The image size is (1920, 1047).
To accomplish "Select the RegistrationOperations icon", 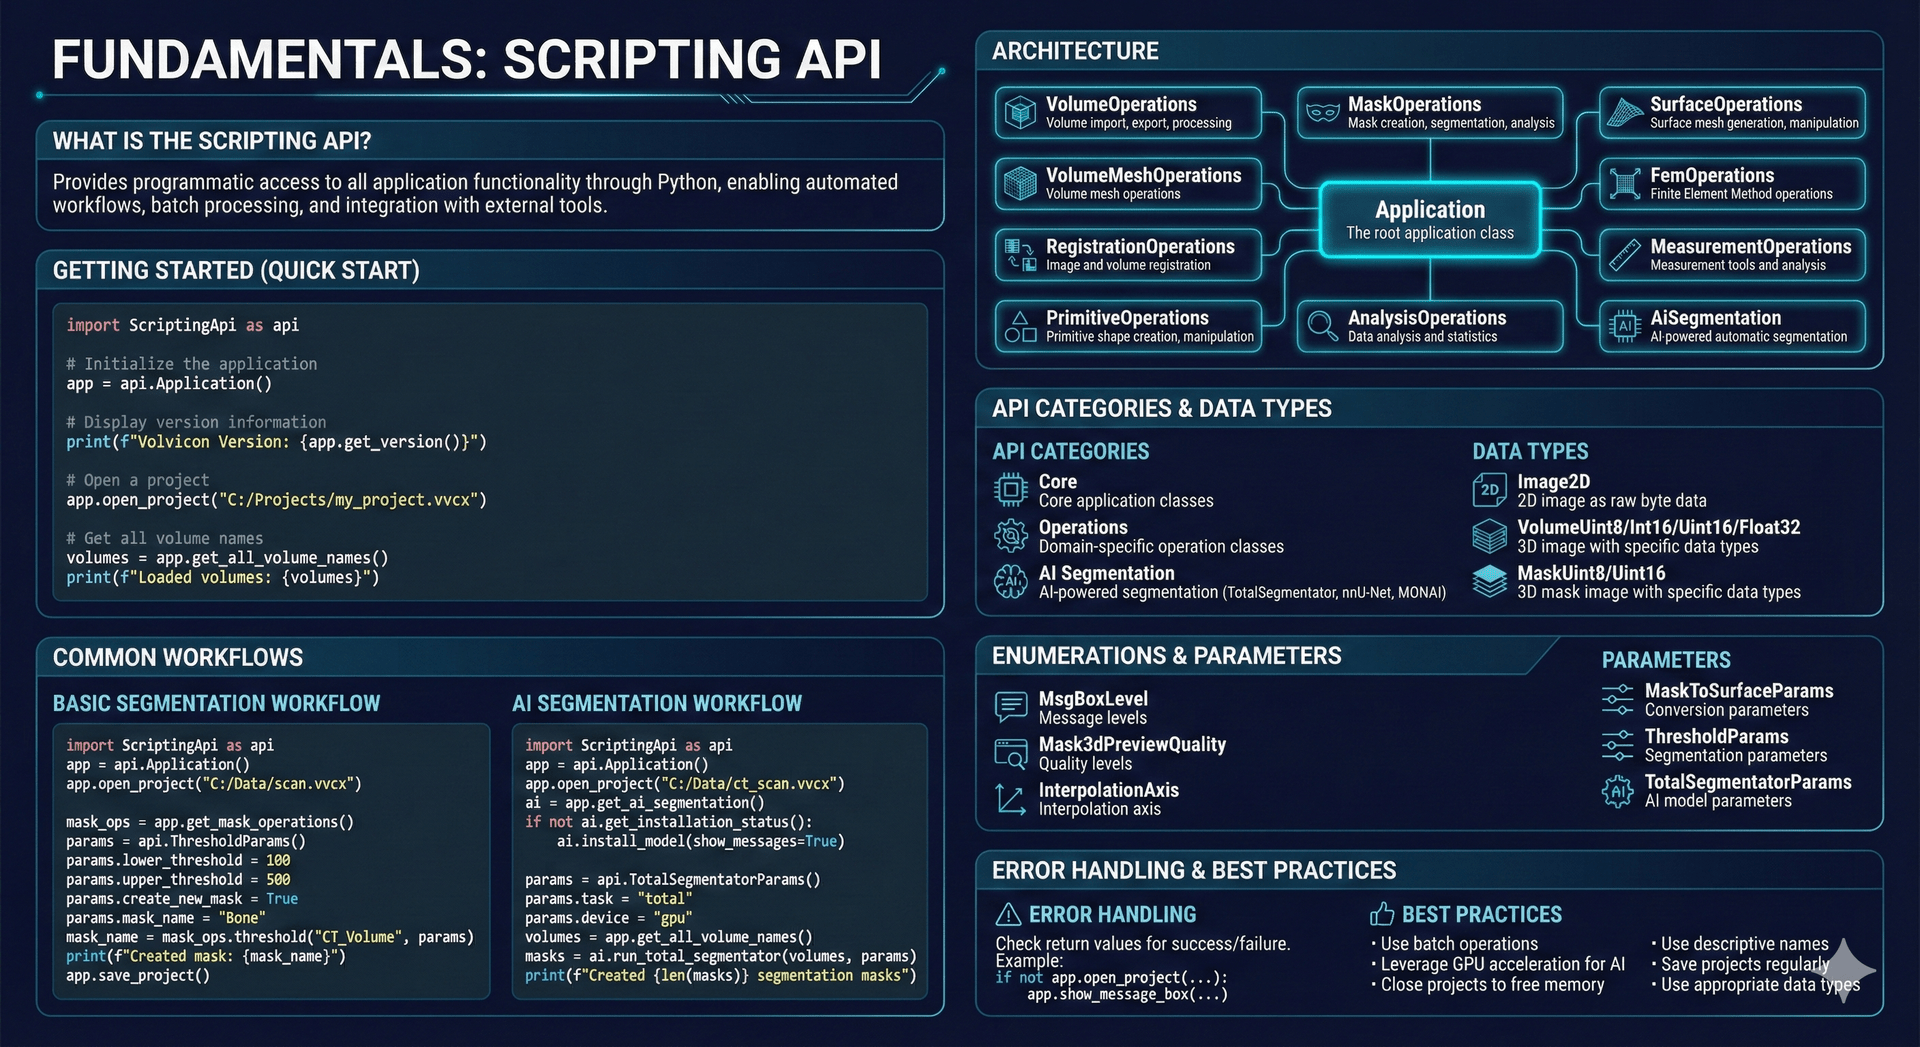I will (1022, 255).
